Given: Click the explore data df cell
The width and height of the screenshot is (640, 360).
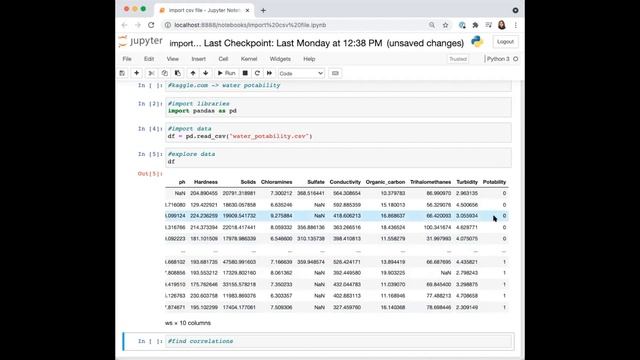Looking at the screenshot, I should 338,158.
